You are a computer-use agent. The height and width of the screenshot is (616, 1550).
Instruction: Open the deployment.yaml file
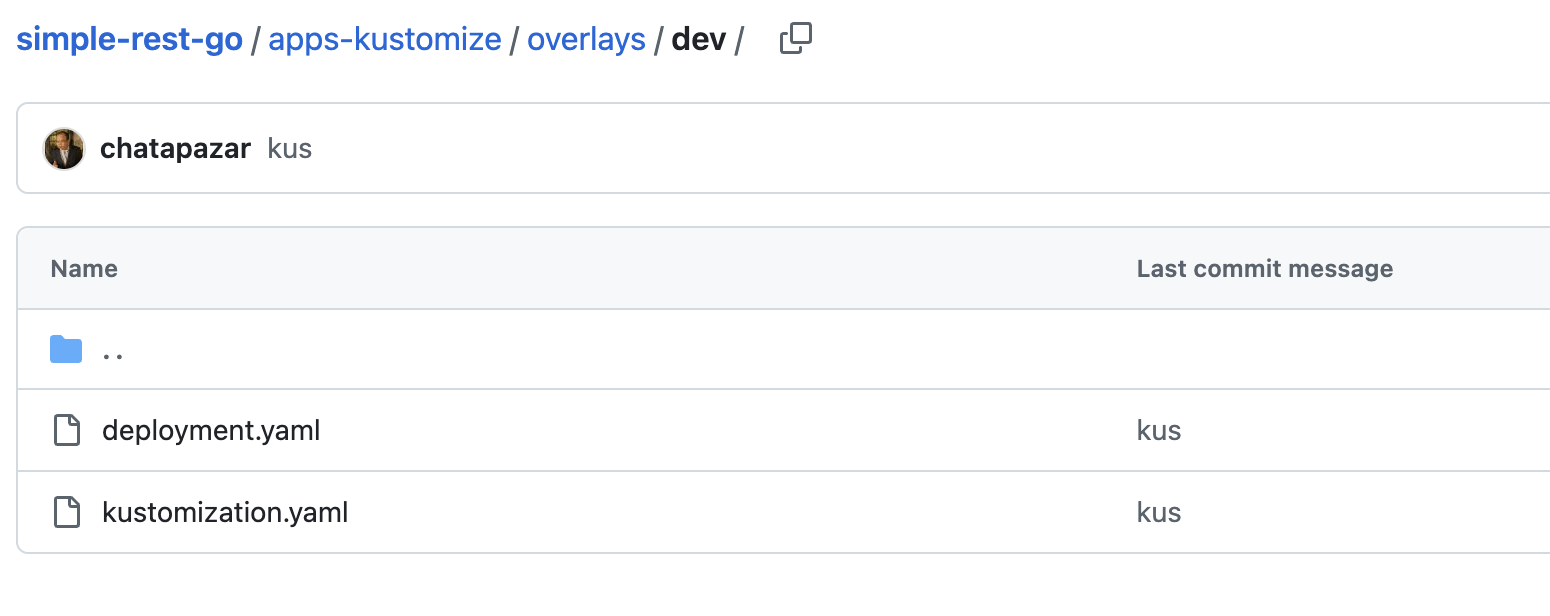pos(211,431)
